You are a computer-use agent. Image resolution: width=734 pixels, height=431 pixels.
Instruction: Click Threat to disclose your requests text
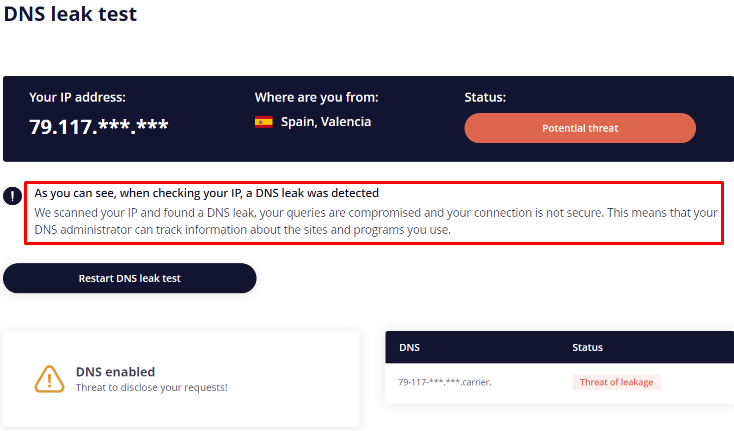pyautogui.click(x=152, y=387)
